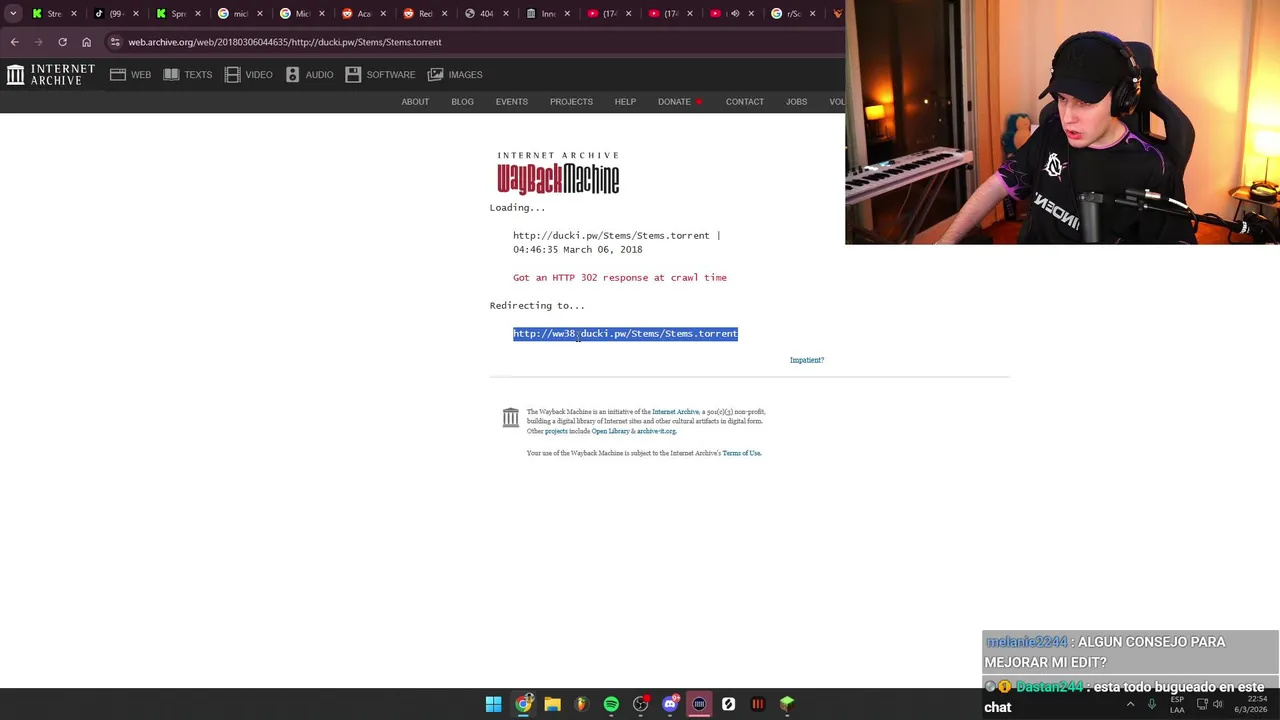Switch to the Internet Archive 'Inne' tab
Screen dimensions: 1280x720
(x=548, y=14)
